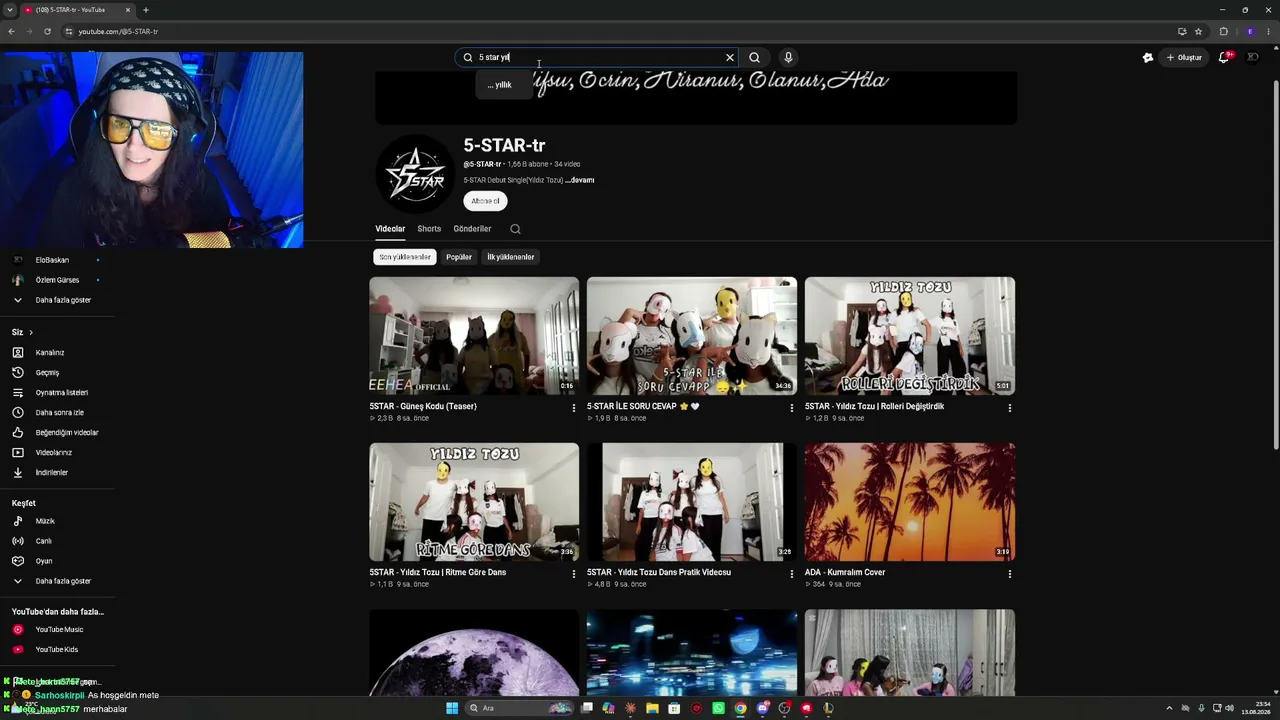
Task: Open options for ADA - Kumralım Cover
Action: 1009,574
